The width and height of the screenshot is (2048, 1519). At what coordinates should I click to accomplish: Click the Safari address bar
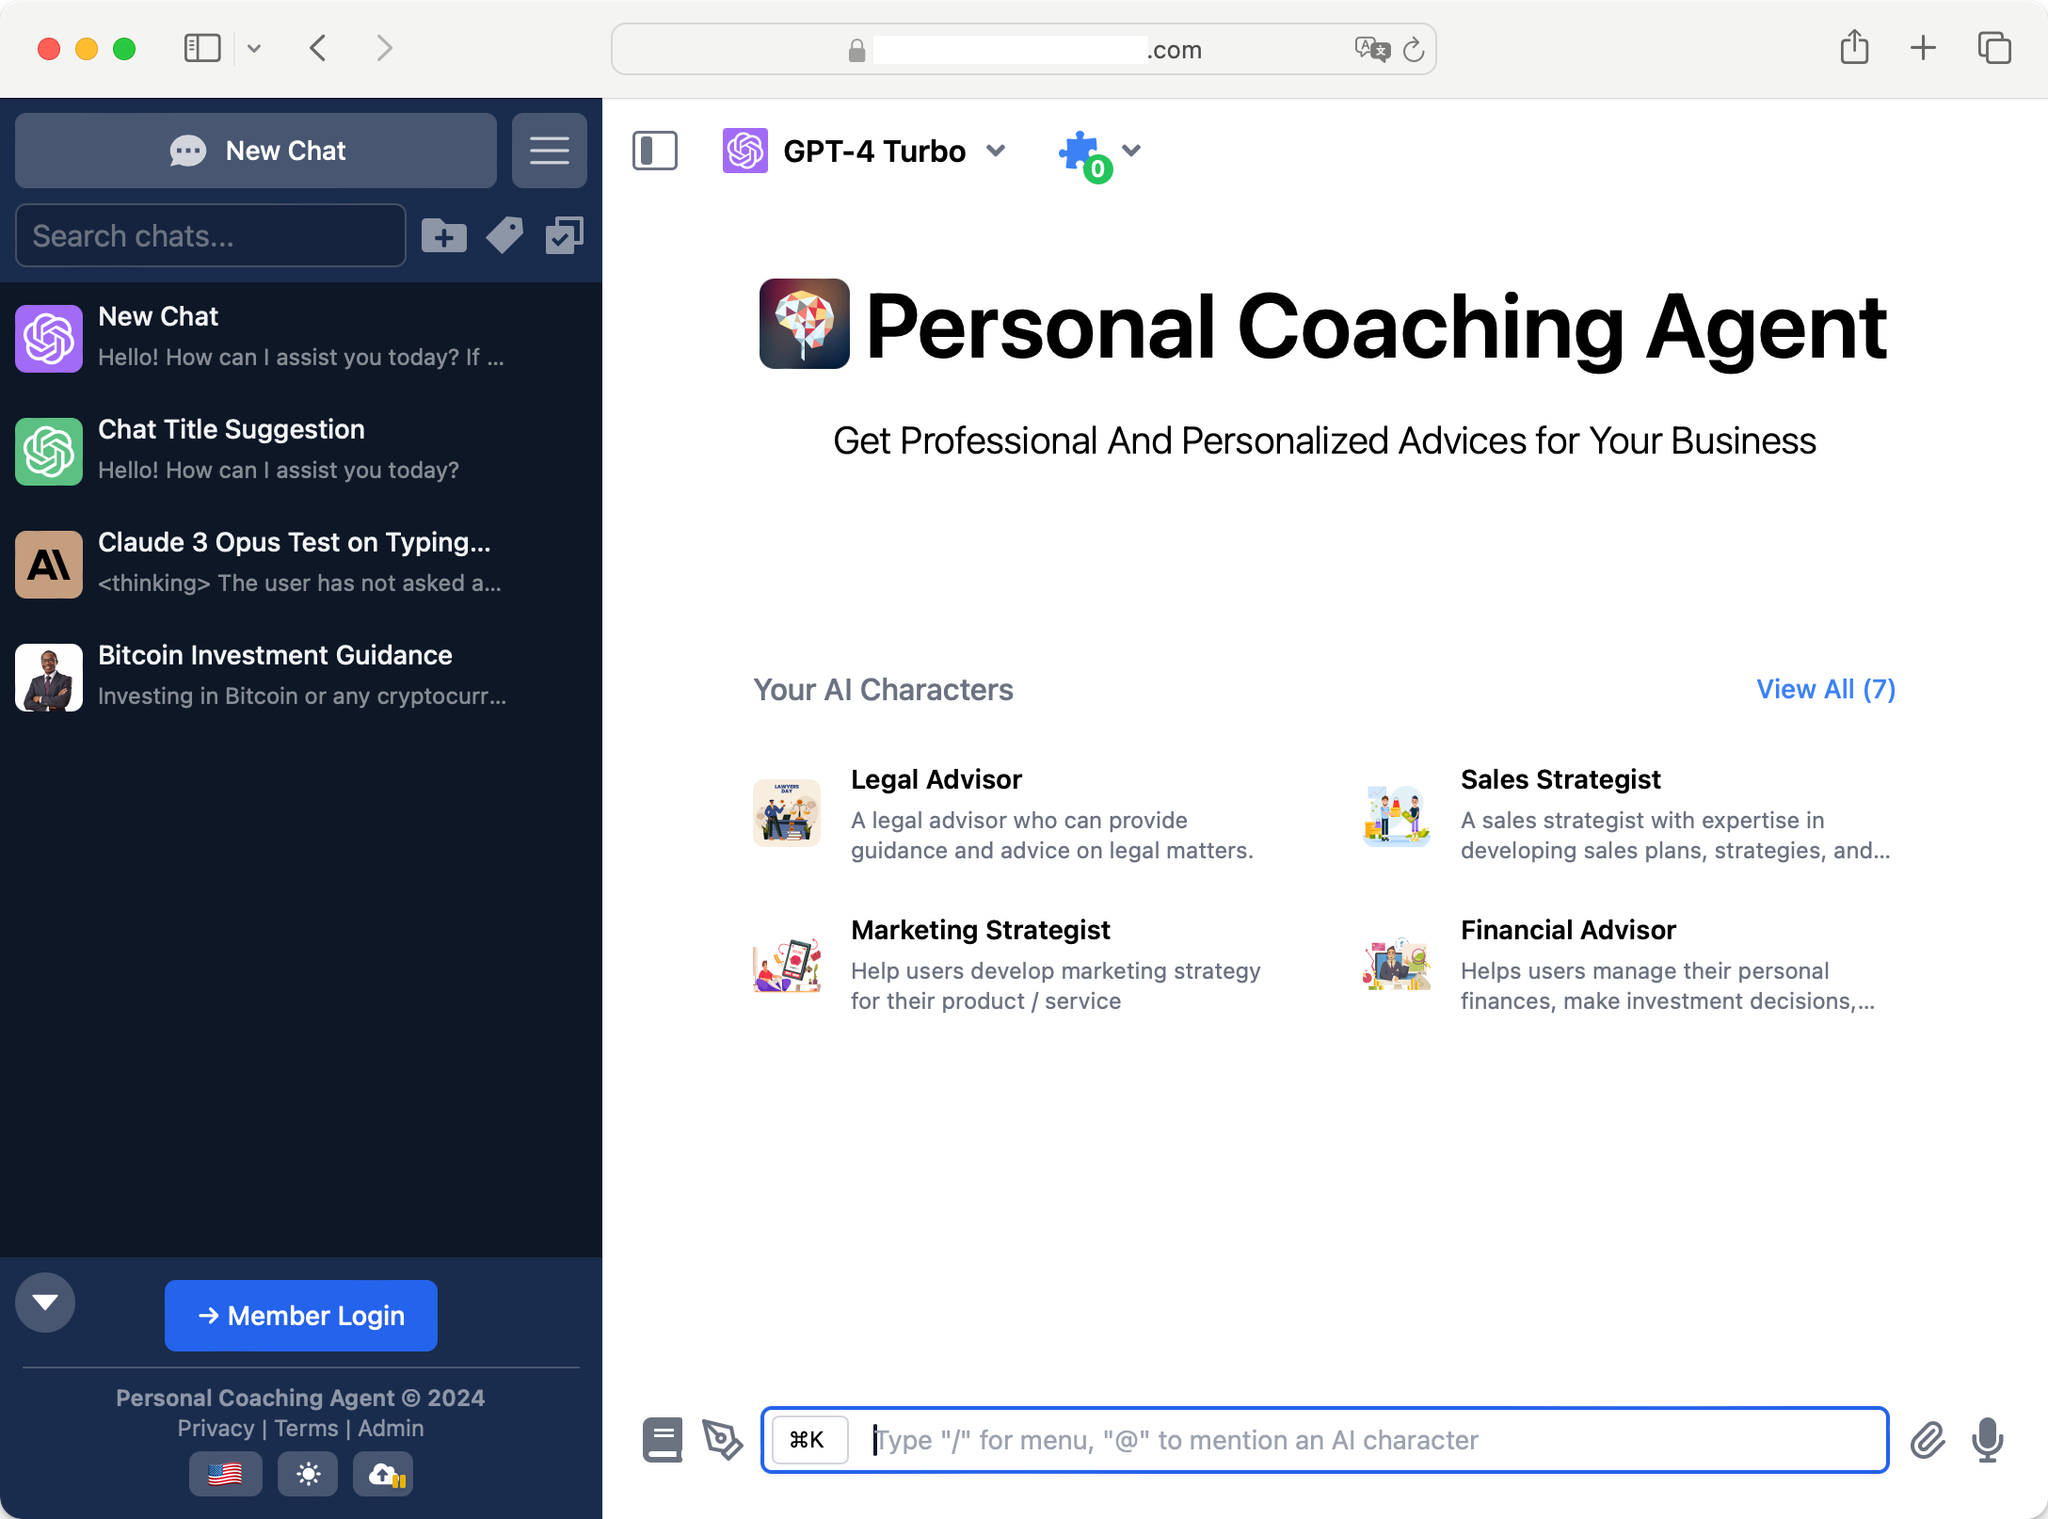coord(1024,49)
